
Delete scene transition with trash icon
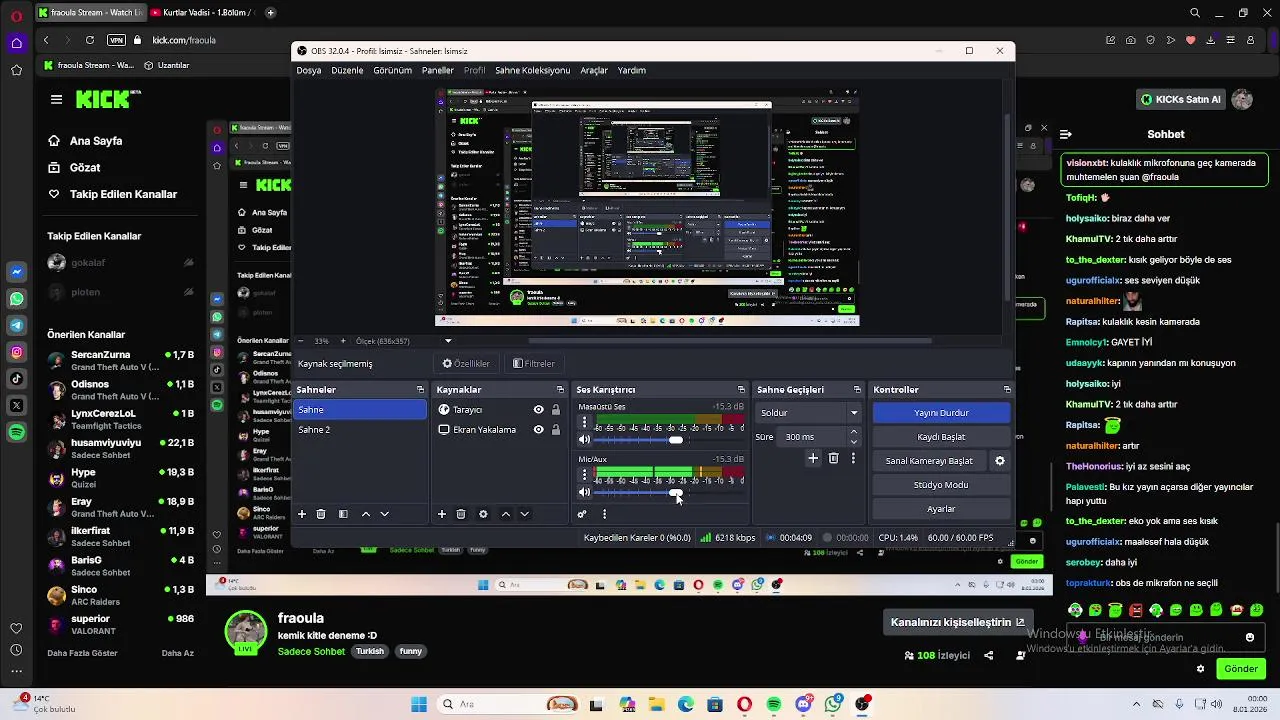(833, 458)
